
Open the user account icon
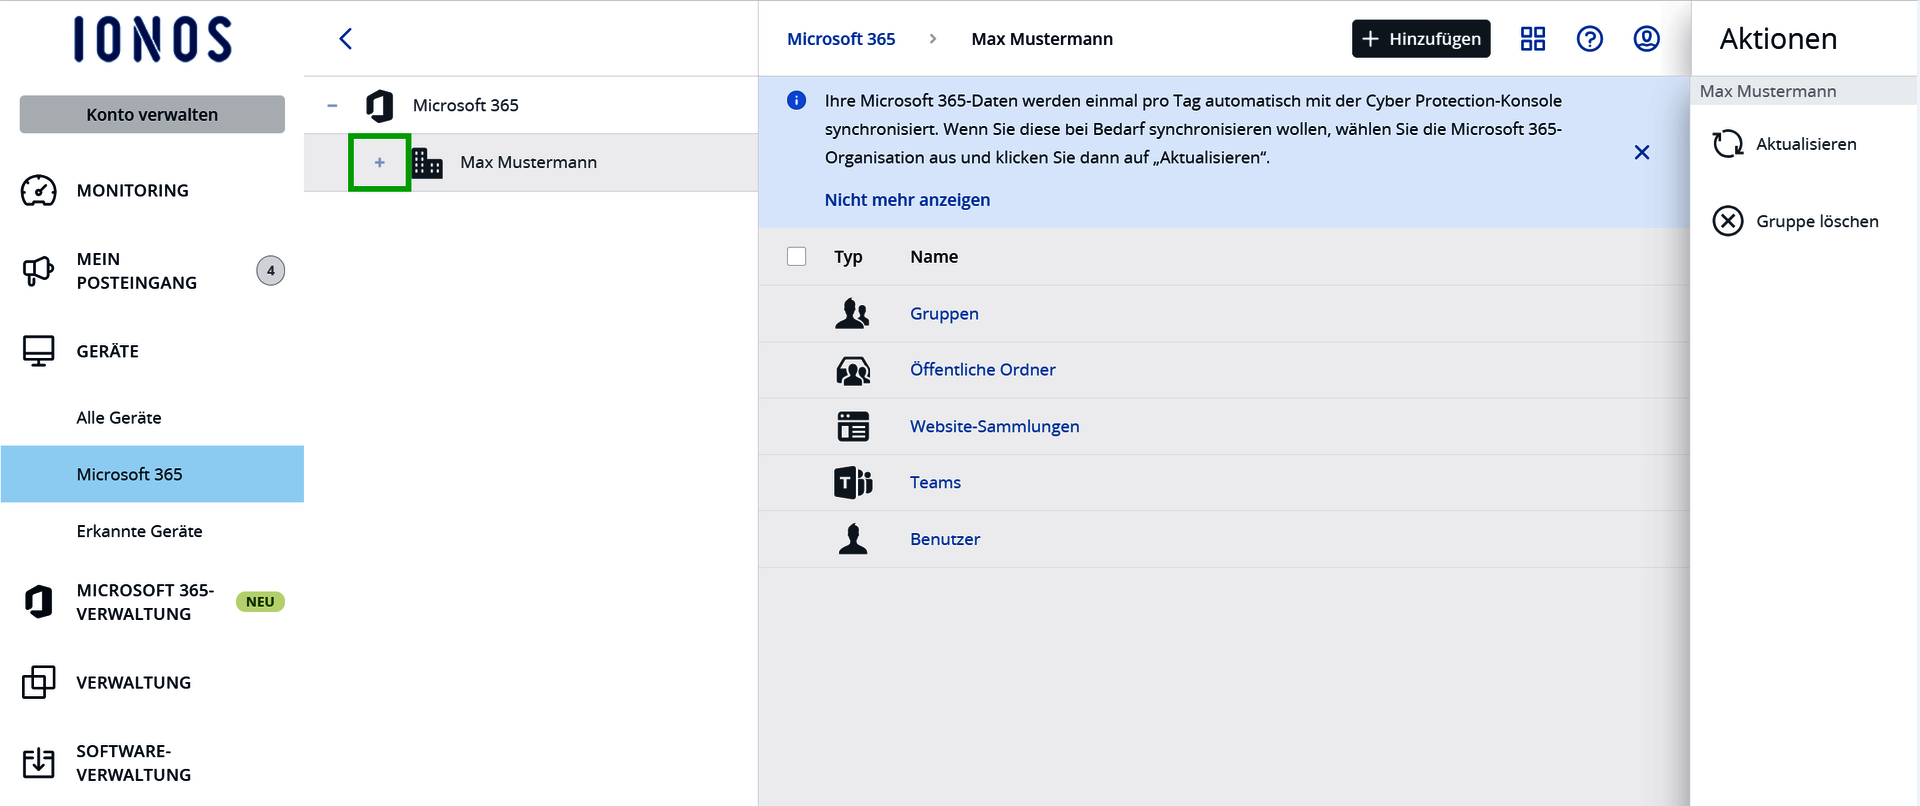tap(1647, 39)
